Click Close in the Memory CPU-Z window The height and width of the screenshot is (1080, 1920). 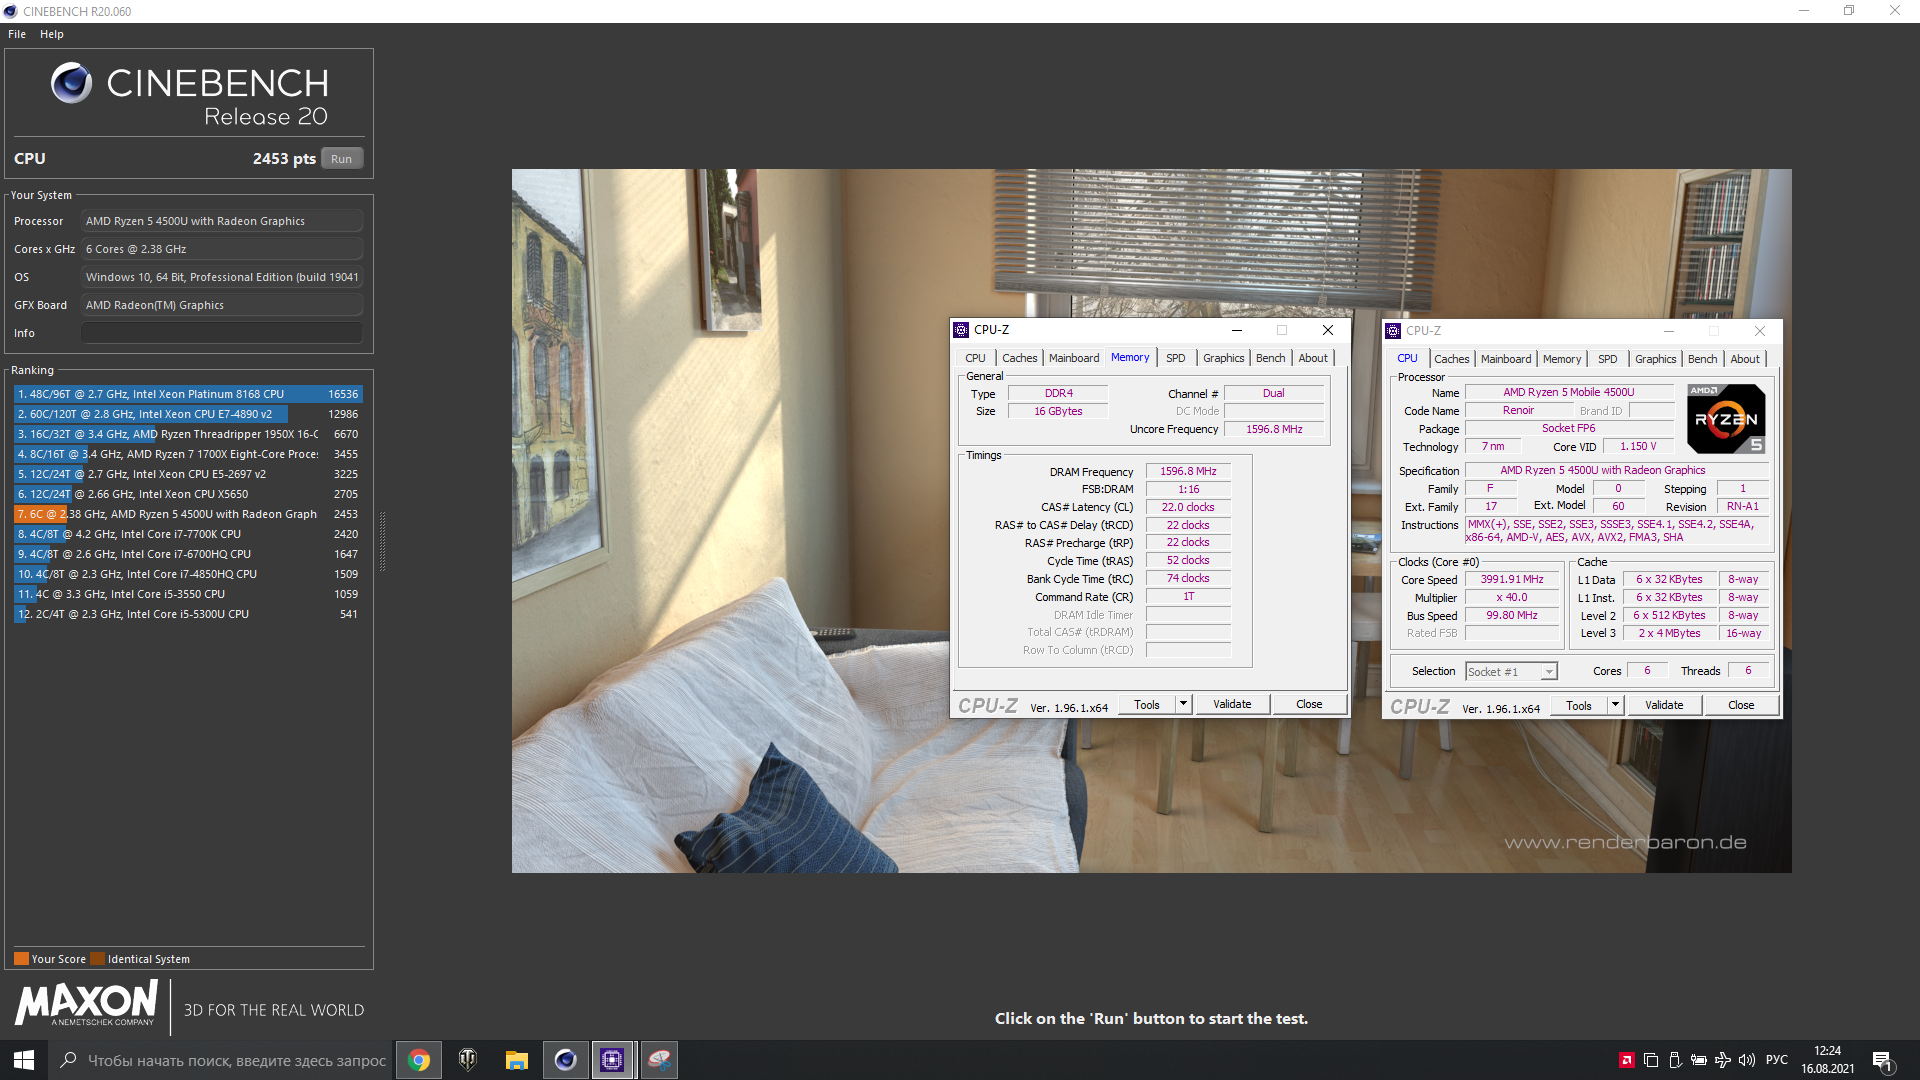click(1309, 704)
